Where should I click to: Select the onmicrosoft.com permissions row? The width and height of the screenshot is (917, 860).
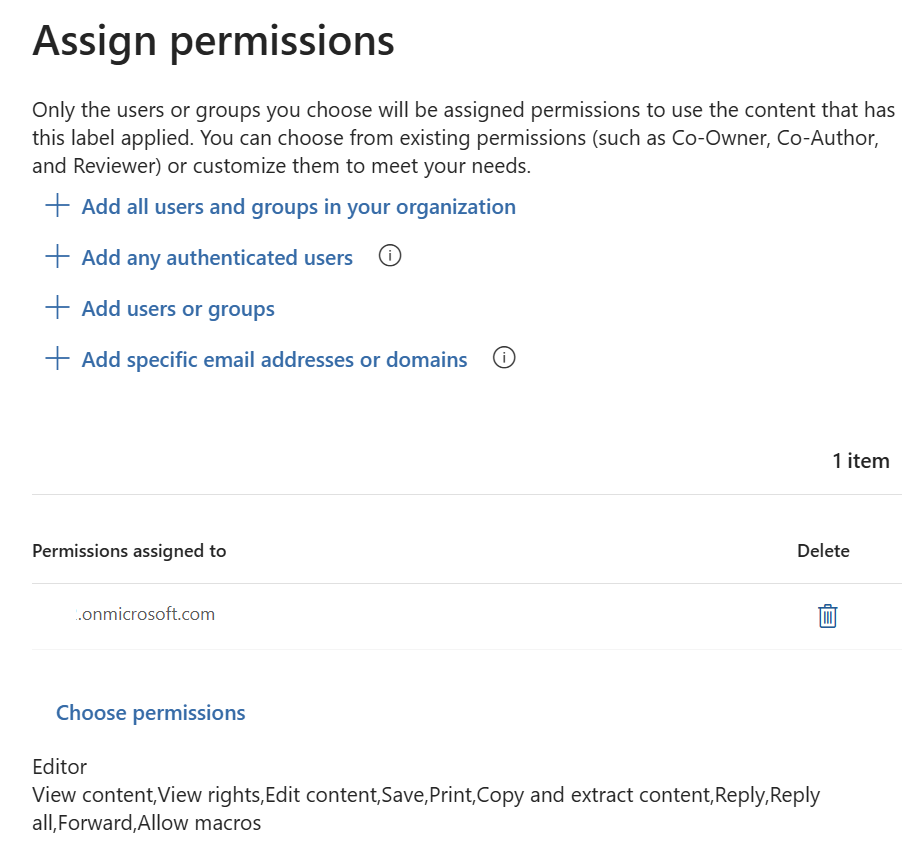[x=146, y=615]
